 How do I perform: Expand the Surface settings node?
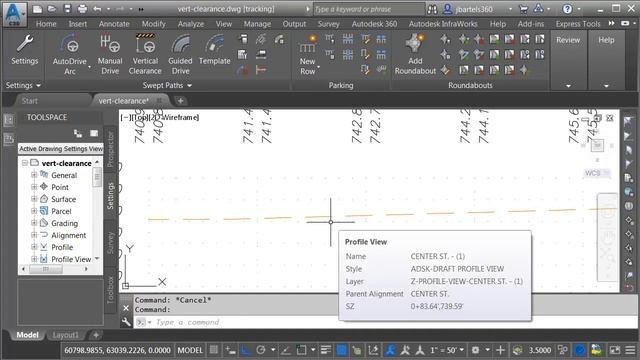point(34,199)
